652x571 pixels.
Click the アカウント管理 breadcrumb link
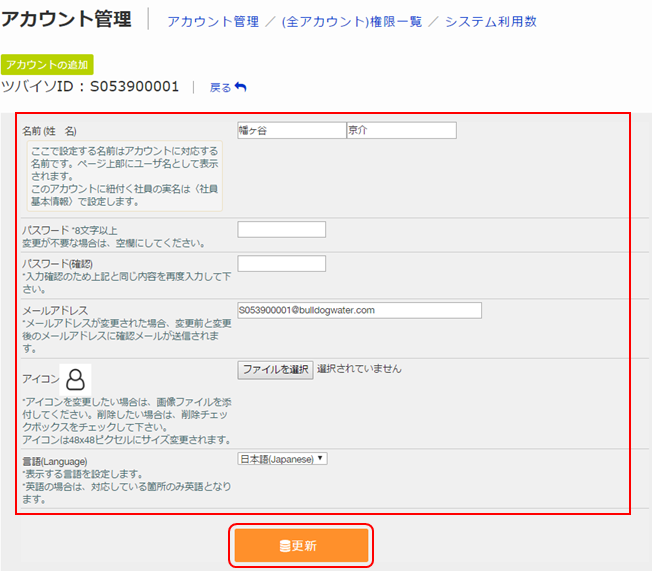213,21
